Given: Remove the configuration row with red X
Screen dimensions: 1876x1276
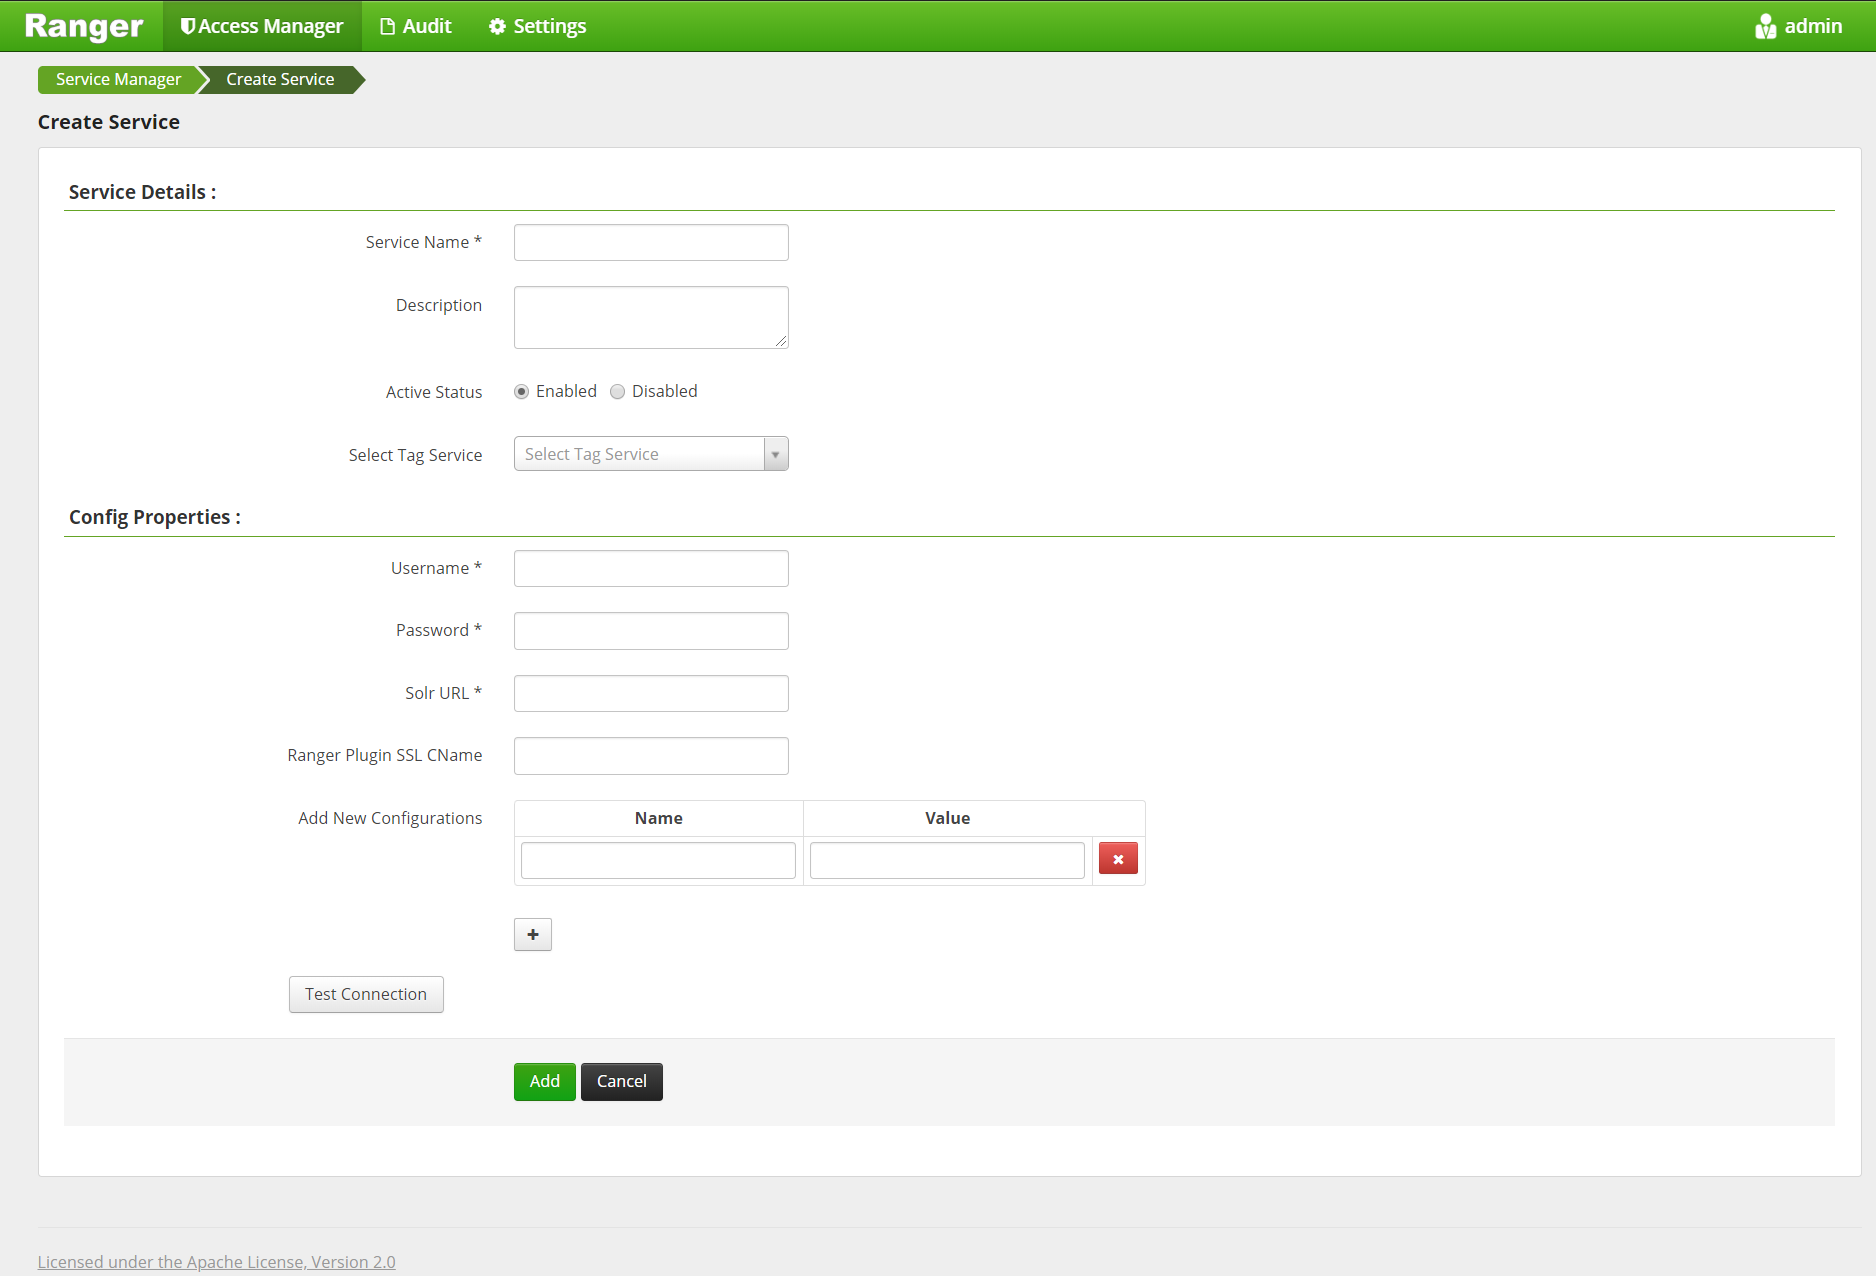Looking at the screenshot, I should coord(1118,858).
